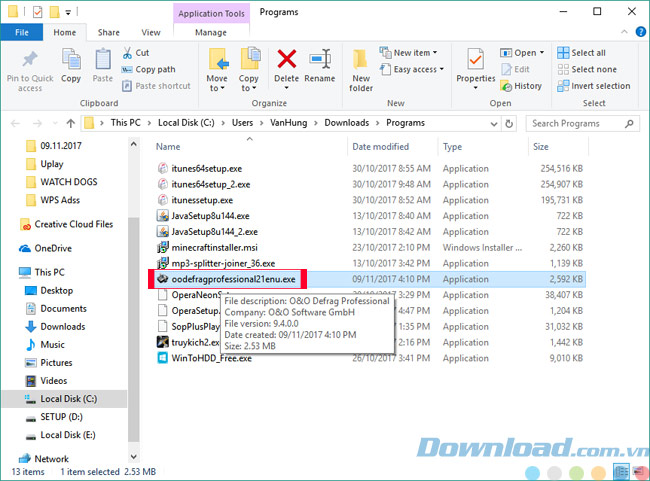This screenshot has height=481, width=650.
Task: Click the Application Tools contextual tab
Action: pos(211,13)
